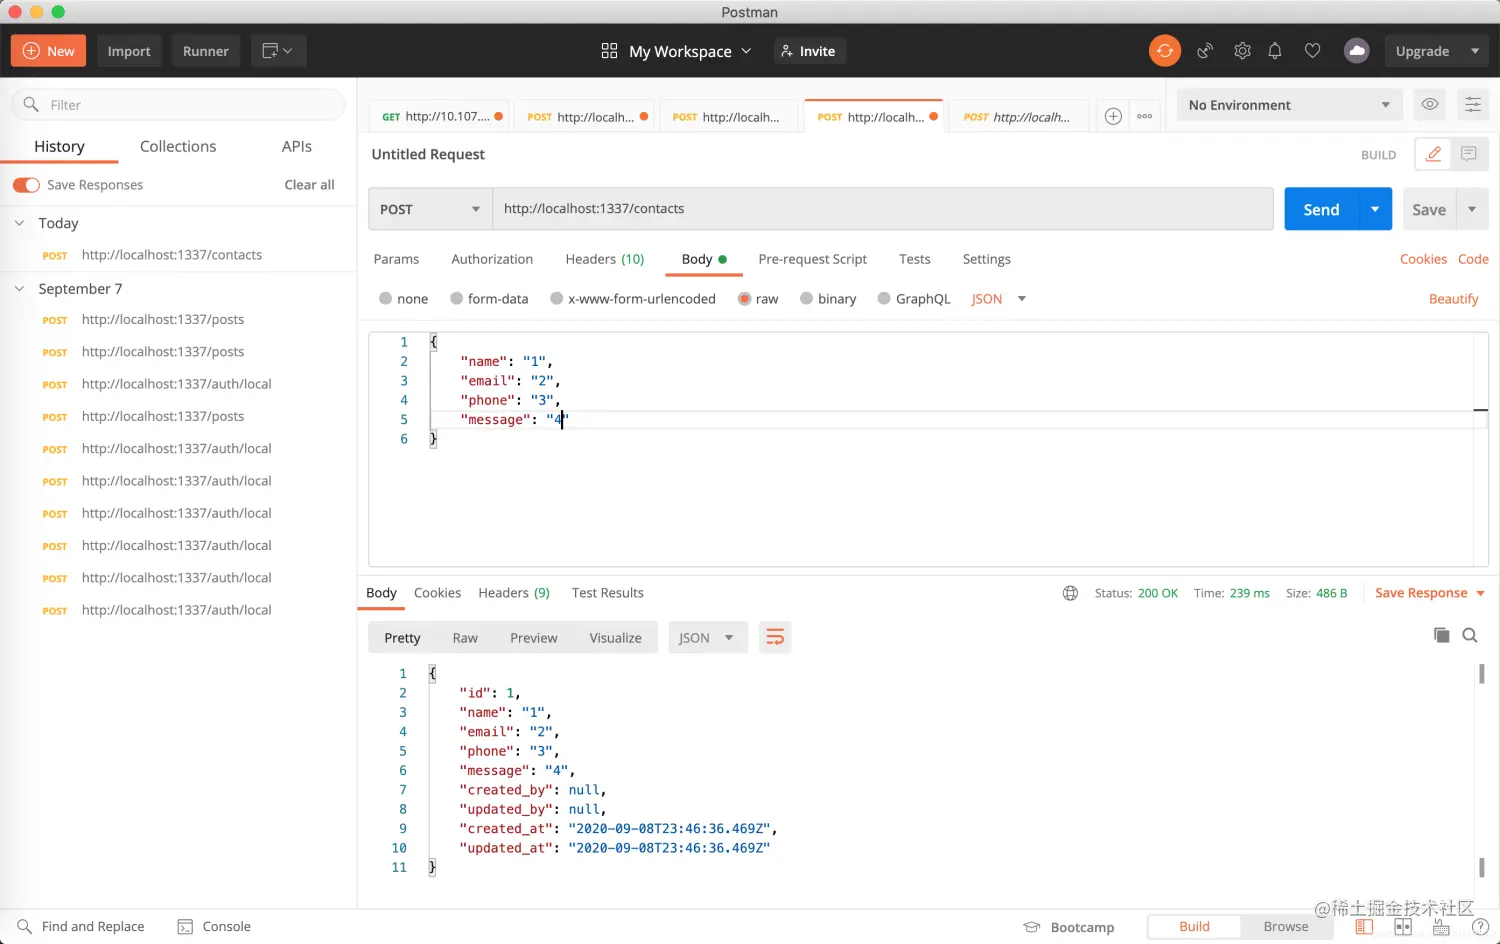Click the Import button
Viewport: 1500px width, 944px height.
(129, 51)
